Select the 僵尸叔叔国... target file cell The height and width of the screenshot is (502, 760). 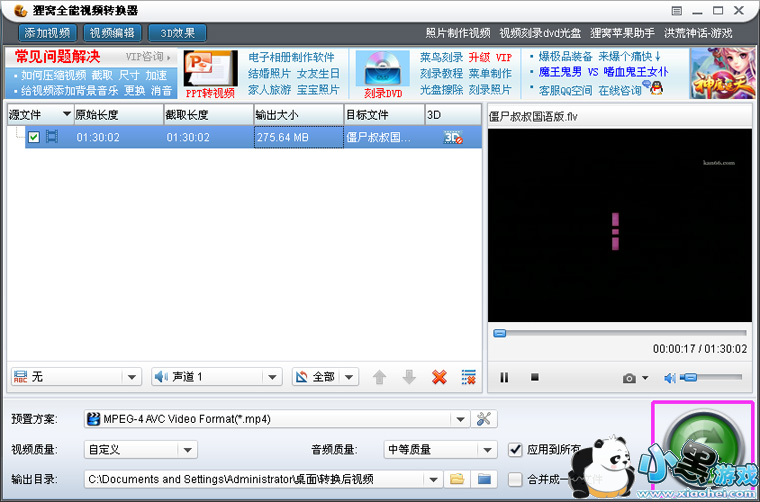pyautogui.click(x=384, y=138)
